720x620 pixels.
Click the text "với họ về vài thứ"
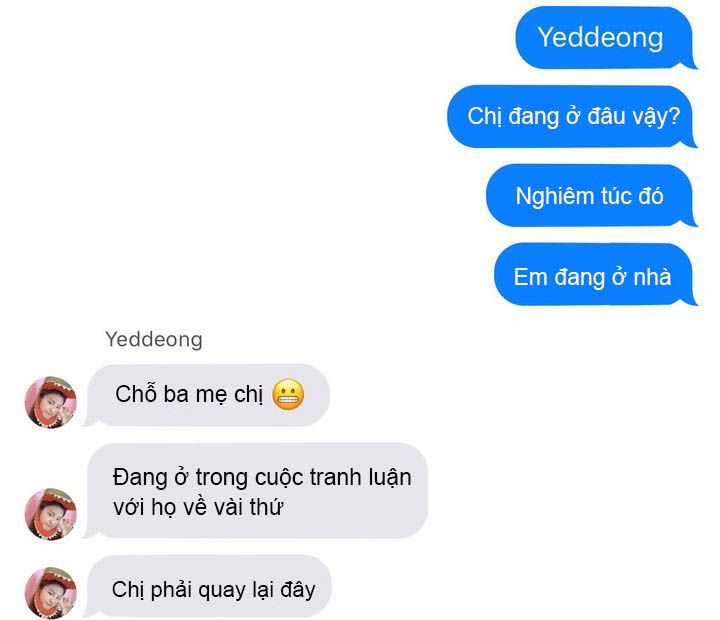[x=198, y=507]
